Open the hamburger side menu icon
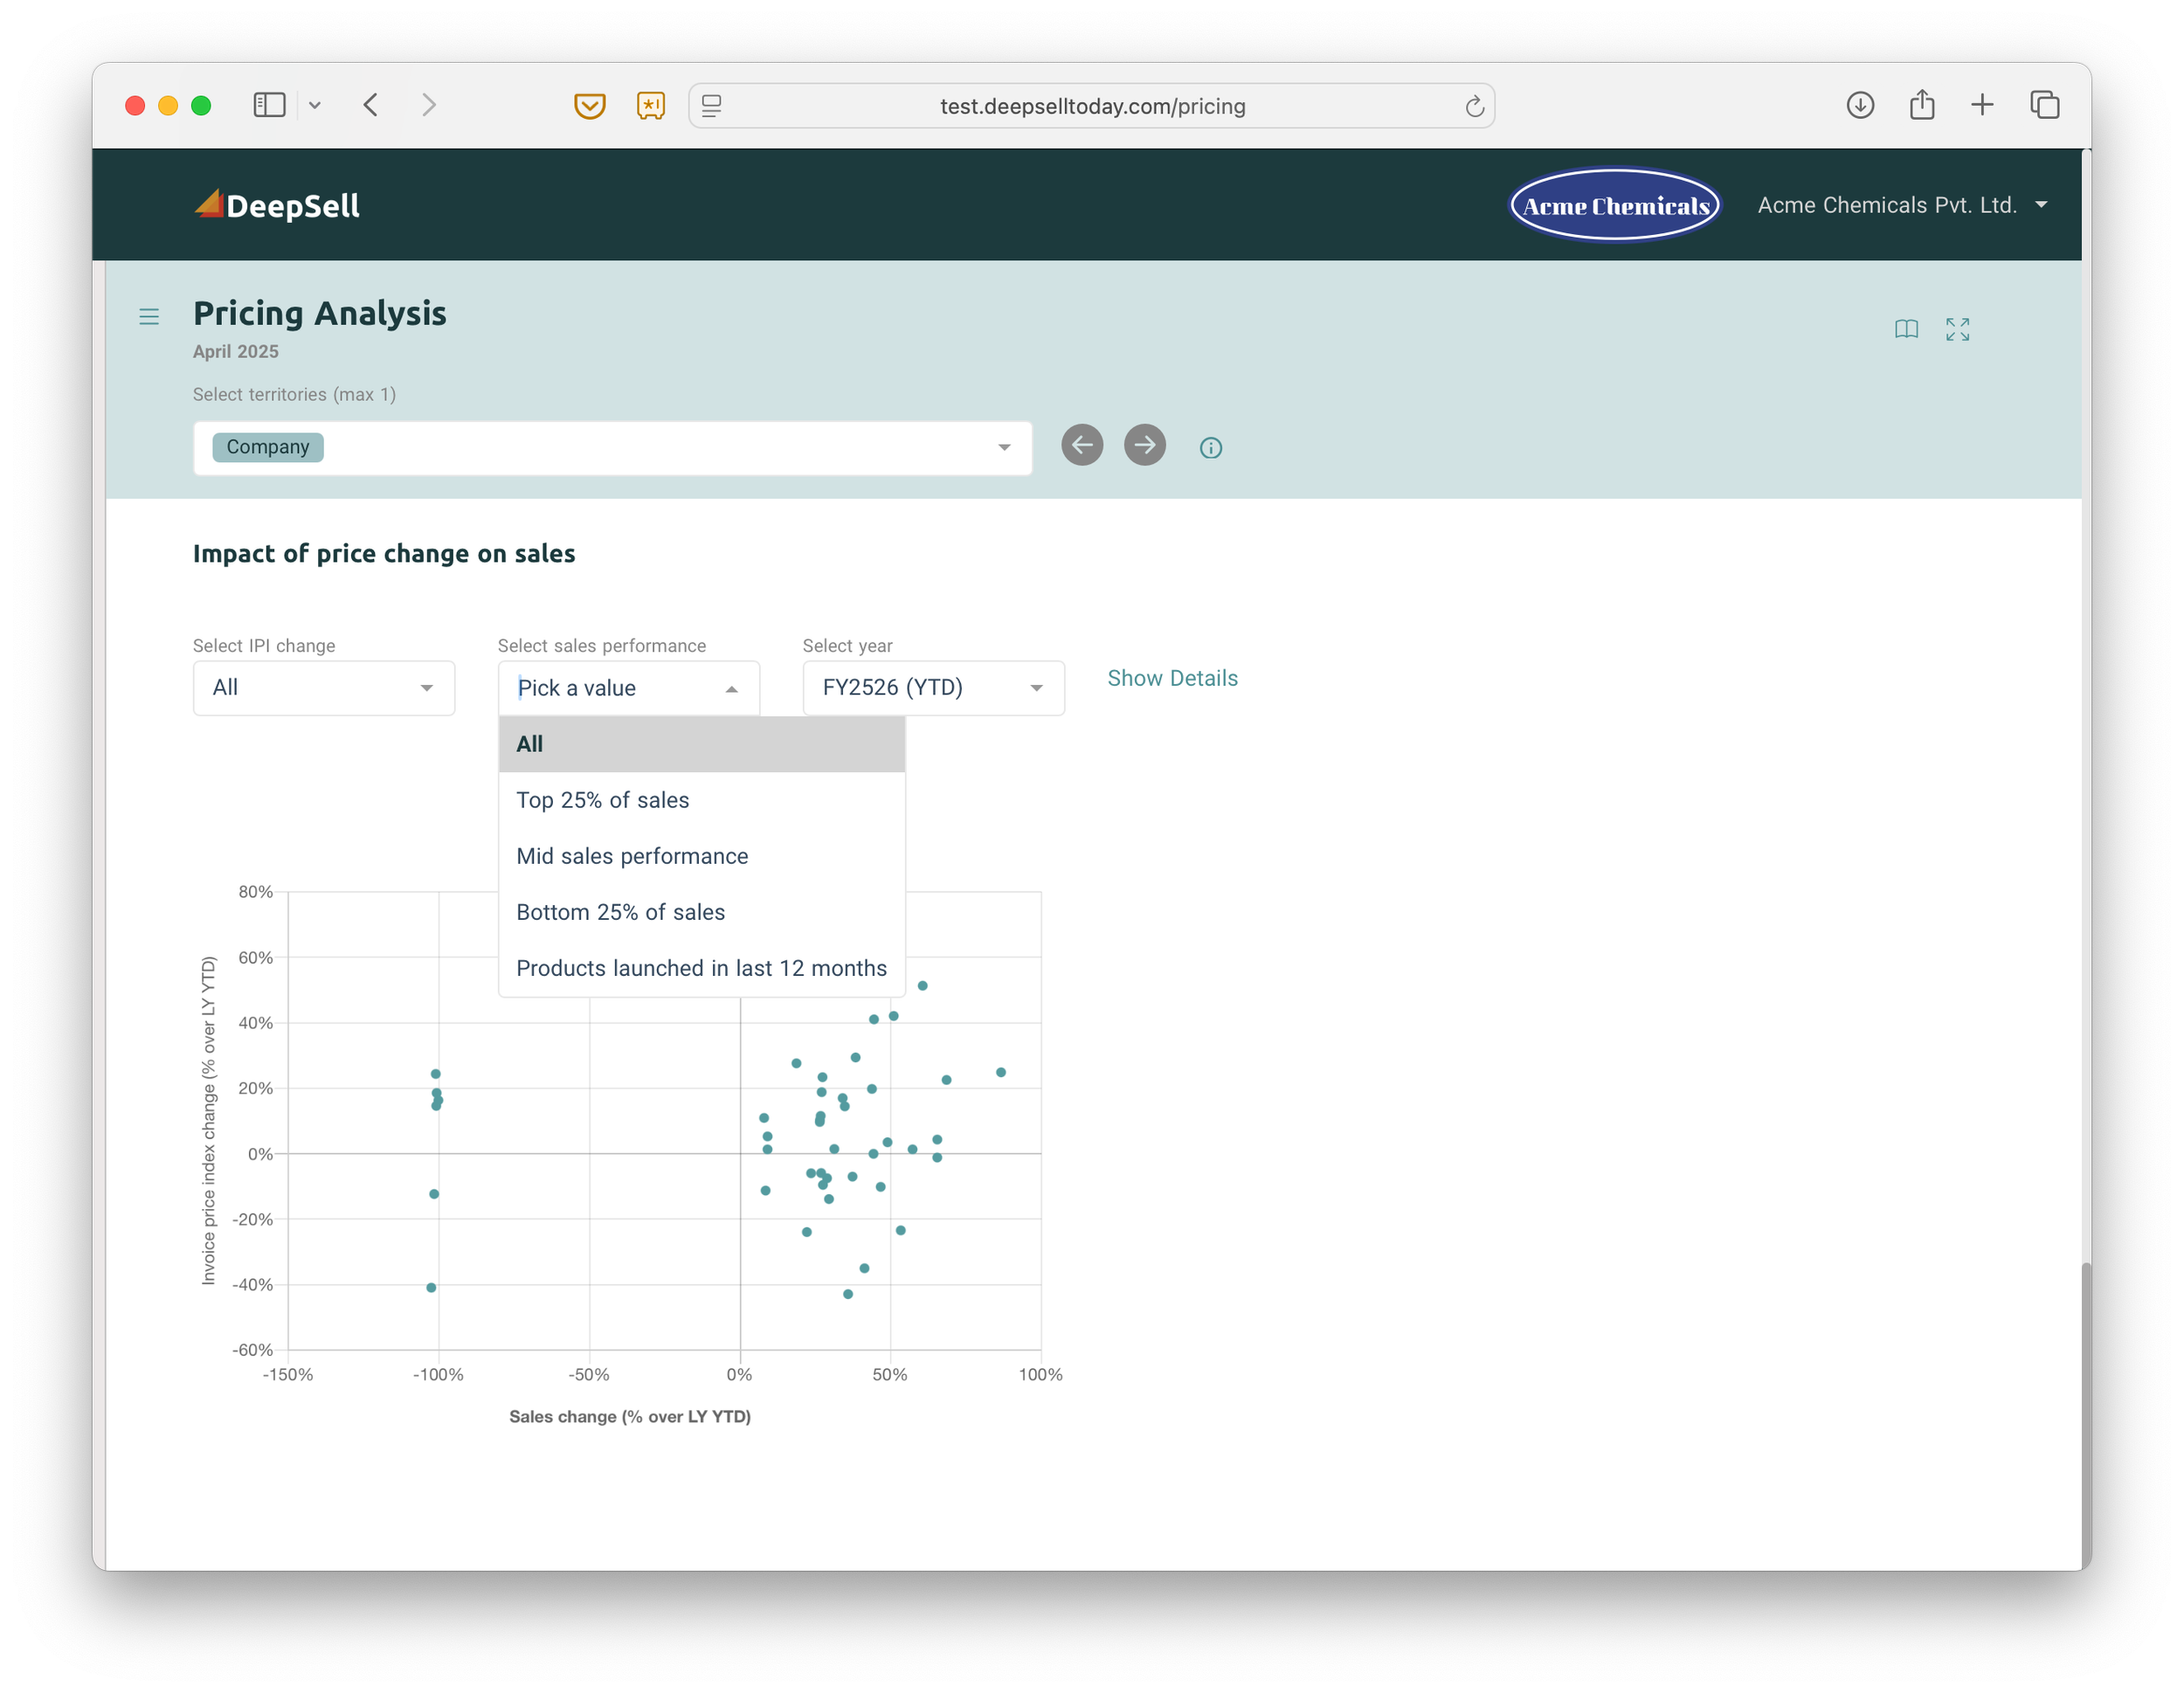The image size is (2184, 1693). click(x=149, y=317)
